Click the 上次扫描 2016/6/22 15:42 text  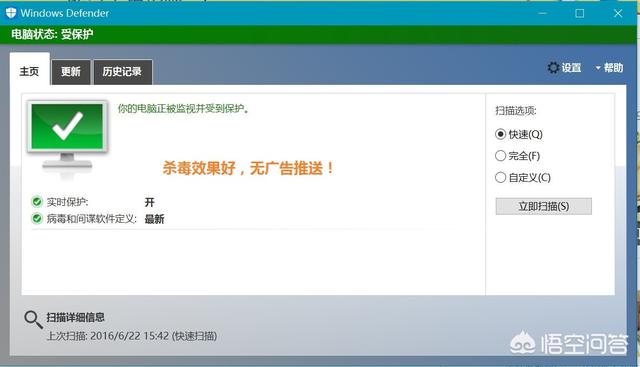(x=132, y=336)
